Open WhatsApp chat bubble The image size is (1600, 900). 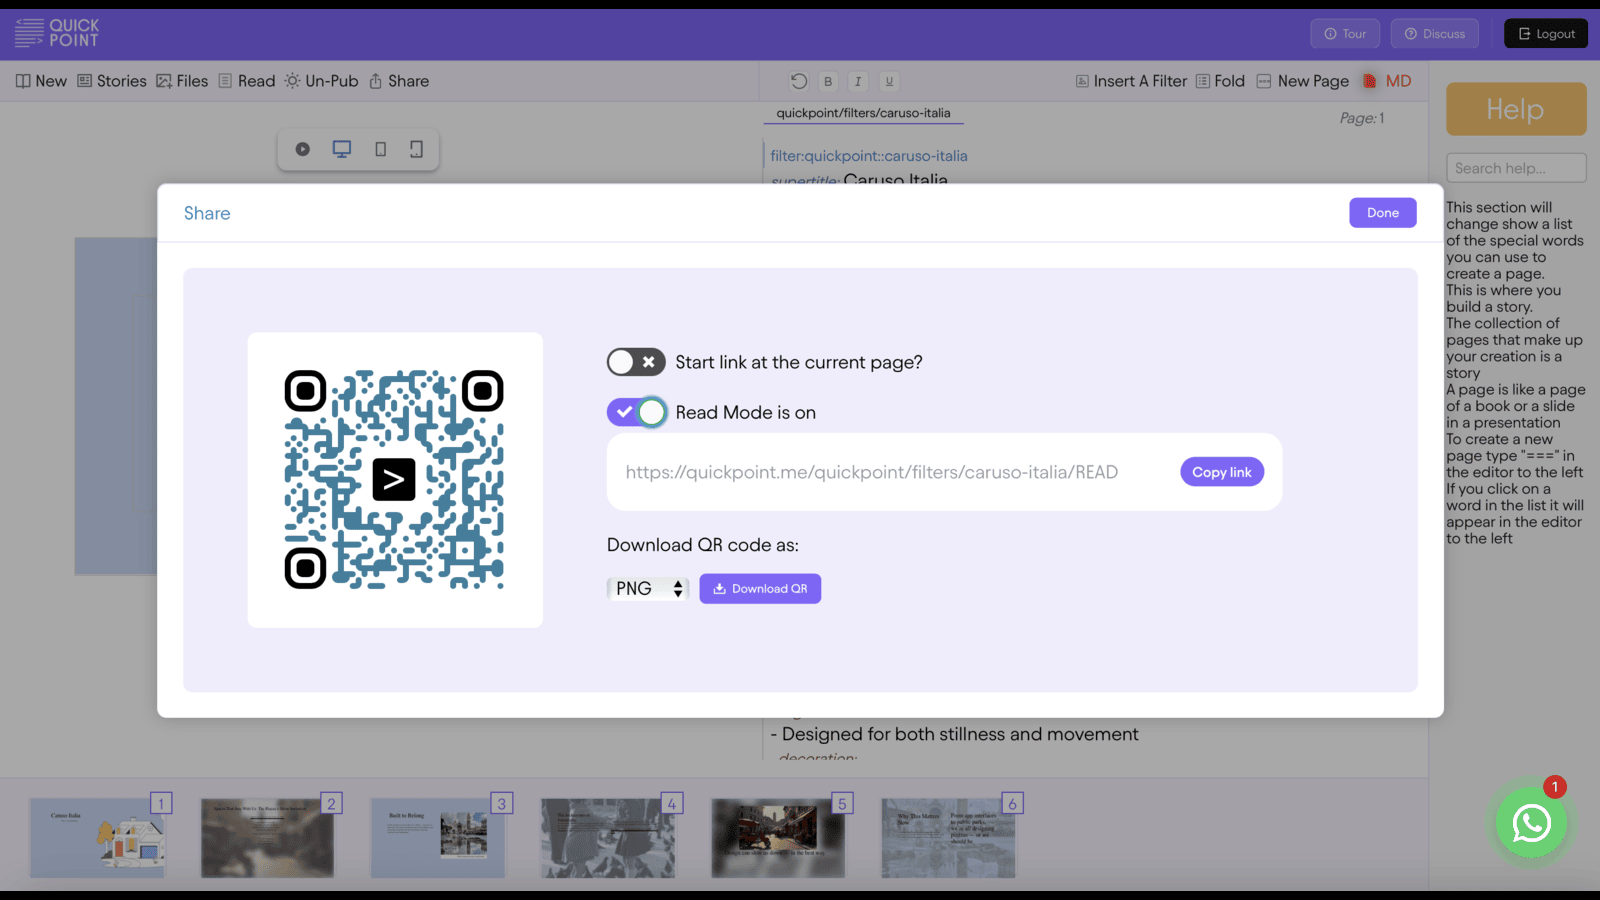click(x=1531, y=823)
